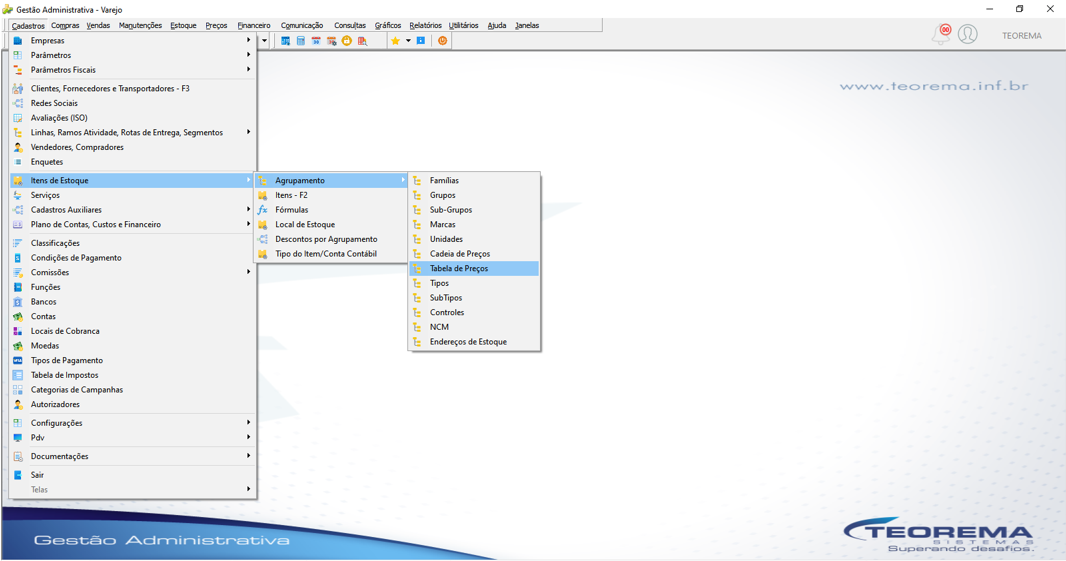Screen dimensions: 1066x561
Task: Open the Ajuda menu
Action: (496, 25)
